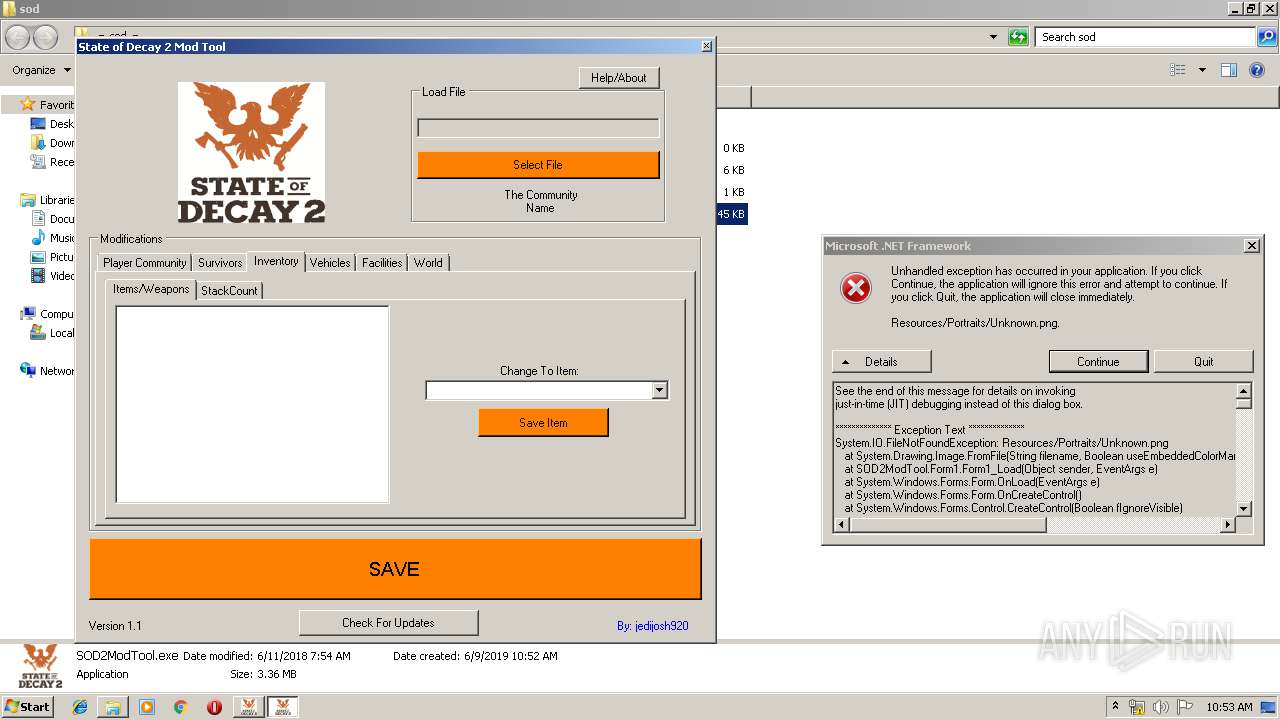Switch to the World tab
Screen dimensions: 1280x720
(x=428, y=262)
